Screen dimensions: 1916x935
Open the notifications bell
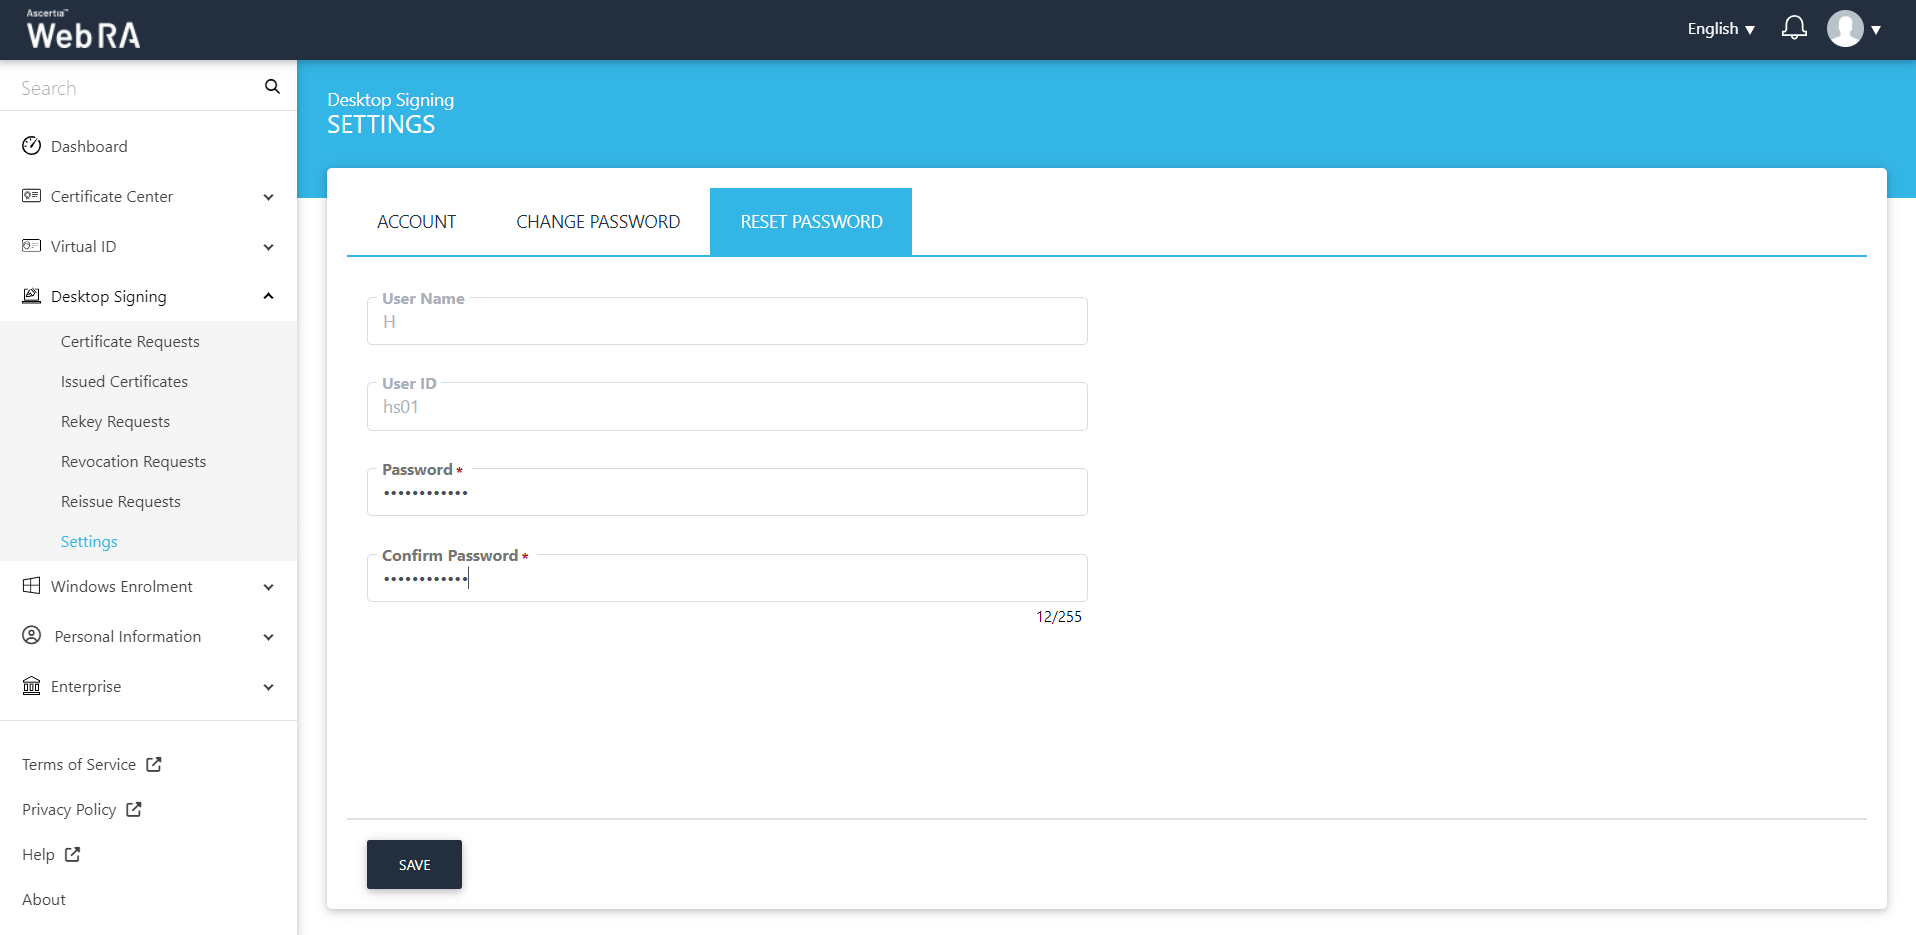coord(1794,28)
